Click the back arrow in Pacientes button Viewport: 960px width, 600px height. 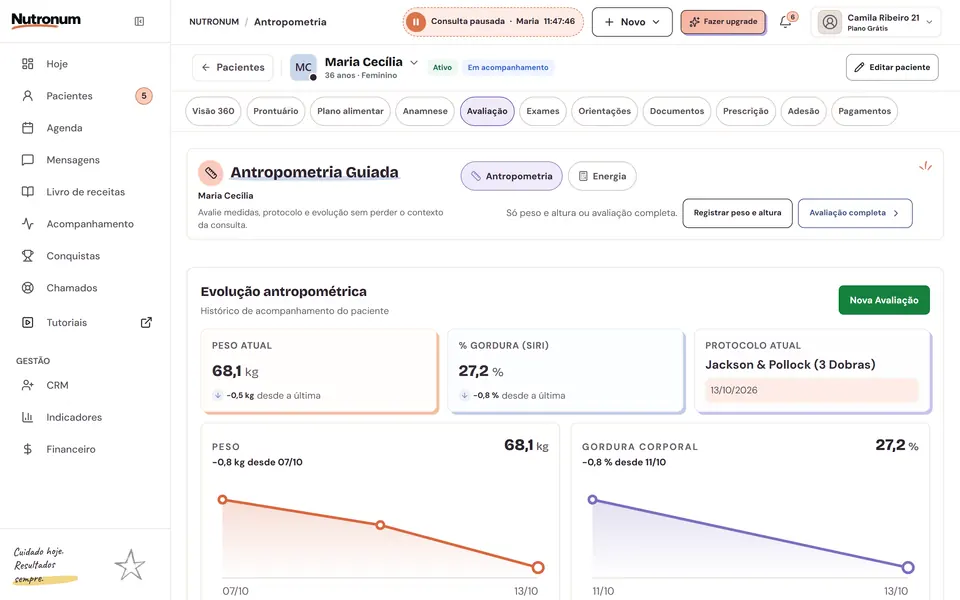pos(206,67)
